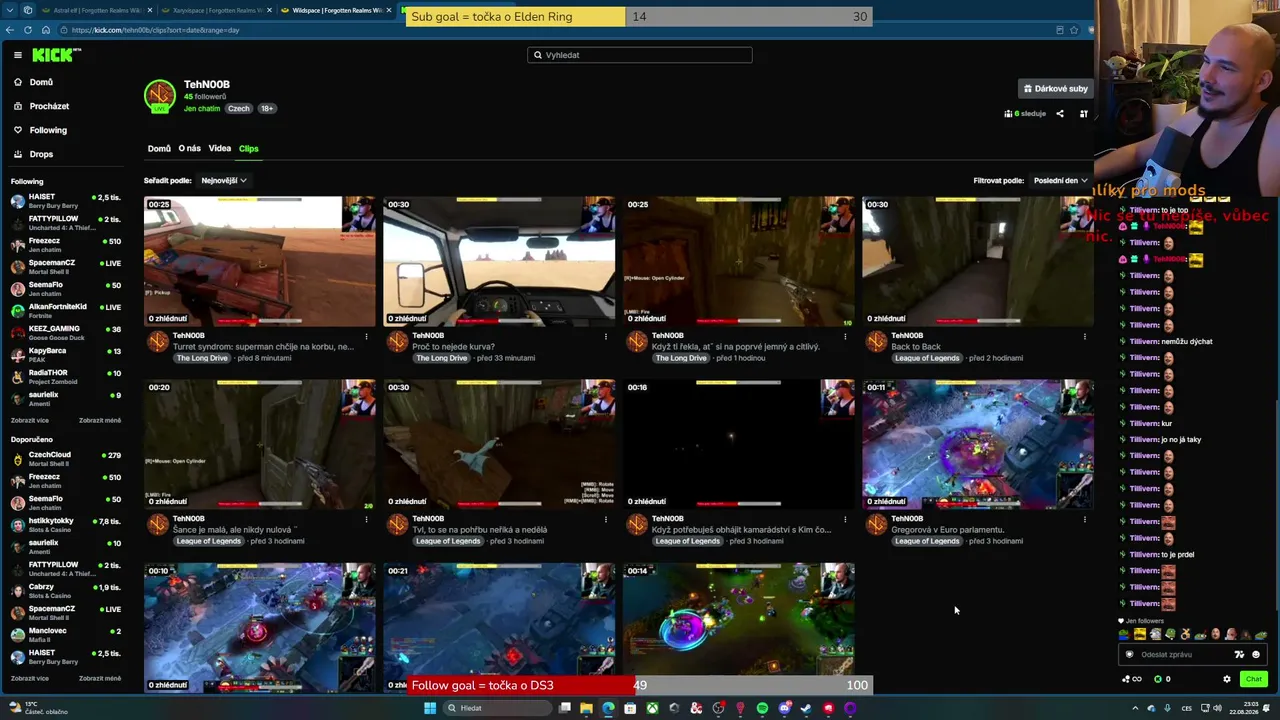Open the emoji picker in chat input
Screen dimensions: 1280x720
pos(1256,654)
